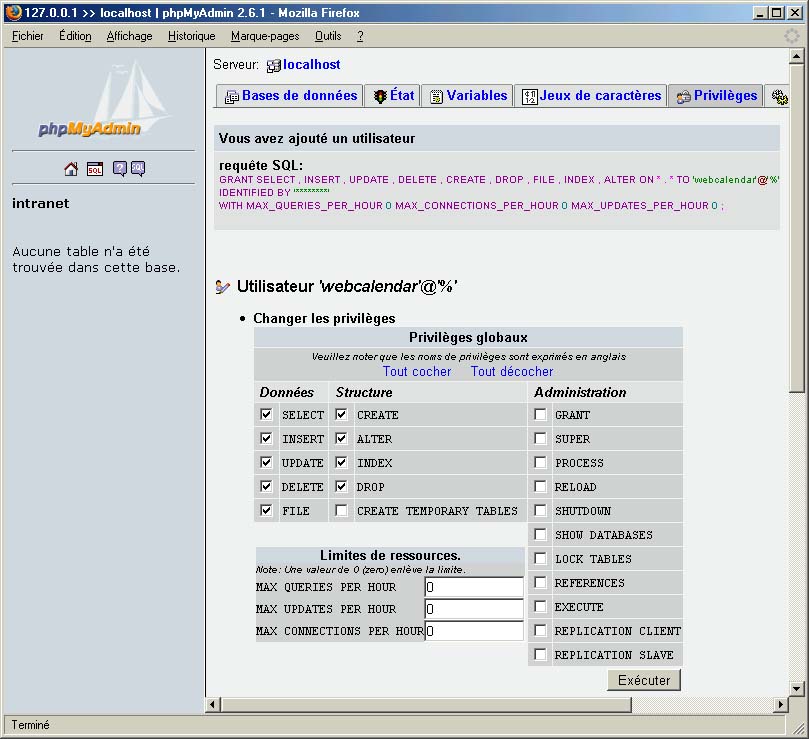This screenshot has height=739, width=809.
Task: Enable CREATE TEMPORARY TABLES privilege
Action: coord(341,510)
